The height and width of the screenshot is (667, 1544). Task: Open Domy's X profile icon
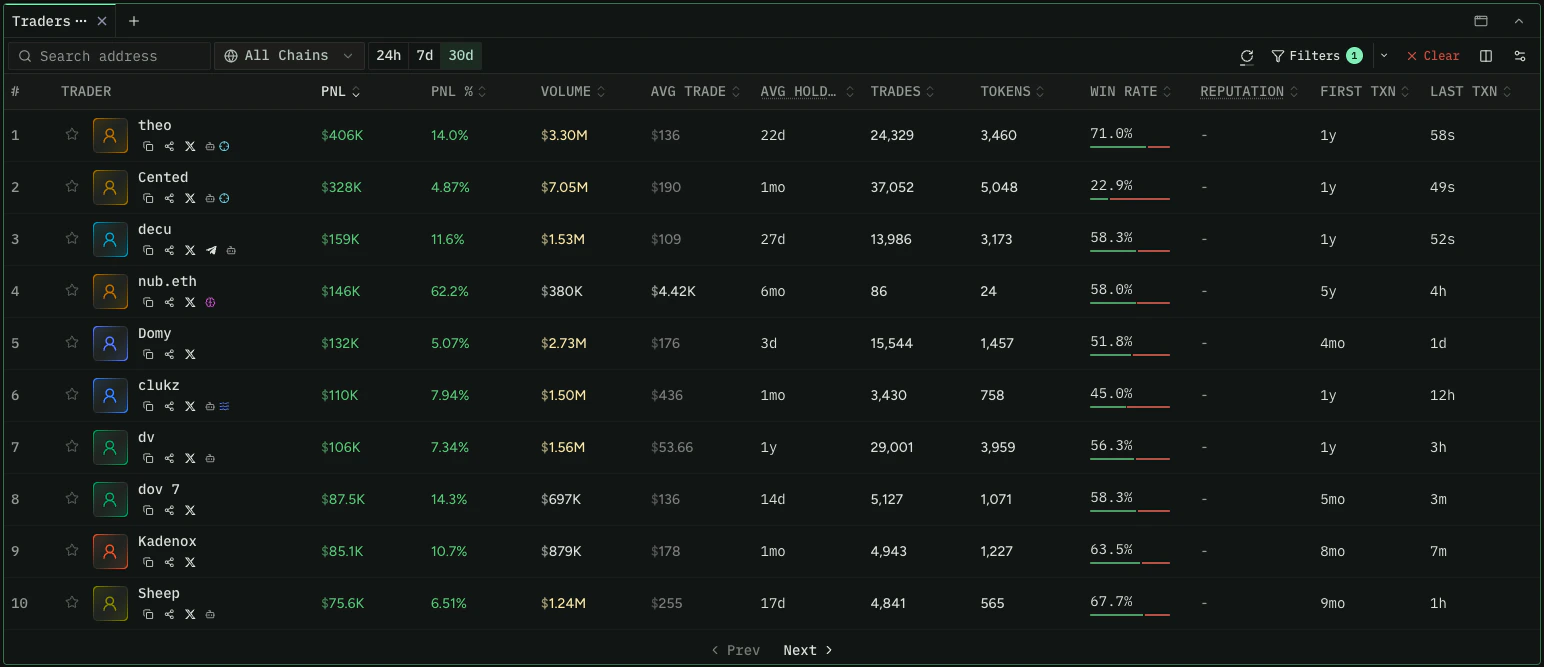(x=190, y=354)
